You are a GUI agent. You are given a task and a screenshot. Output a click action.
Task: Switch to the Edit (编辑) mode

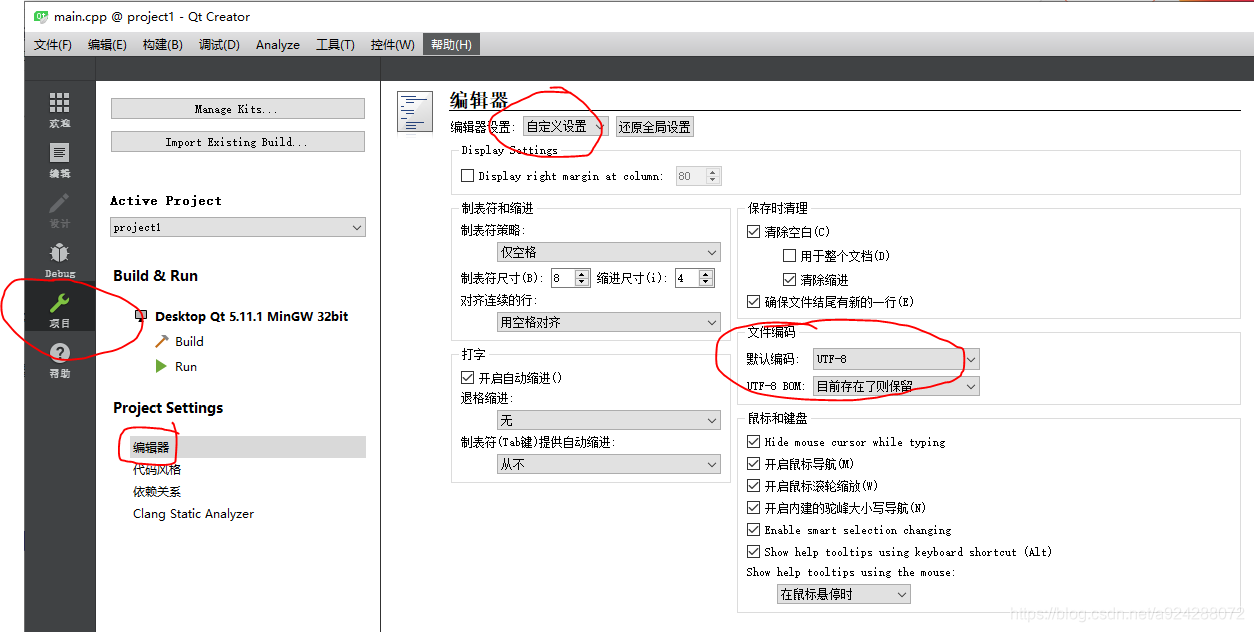(x=59, y=160)
